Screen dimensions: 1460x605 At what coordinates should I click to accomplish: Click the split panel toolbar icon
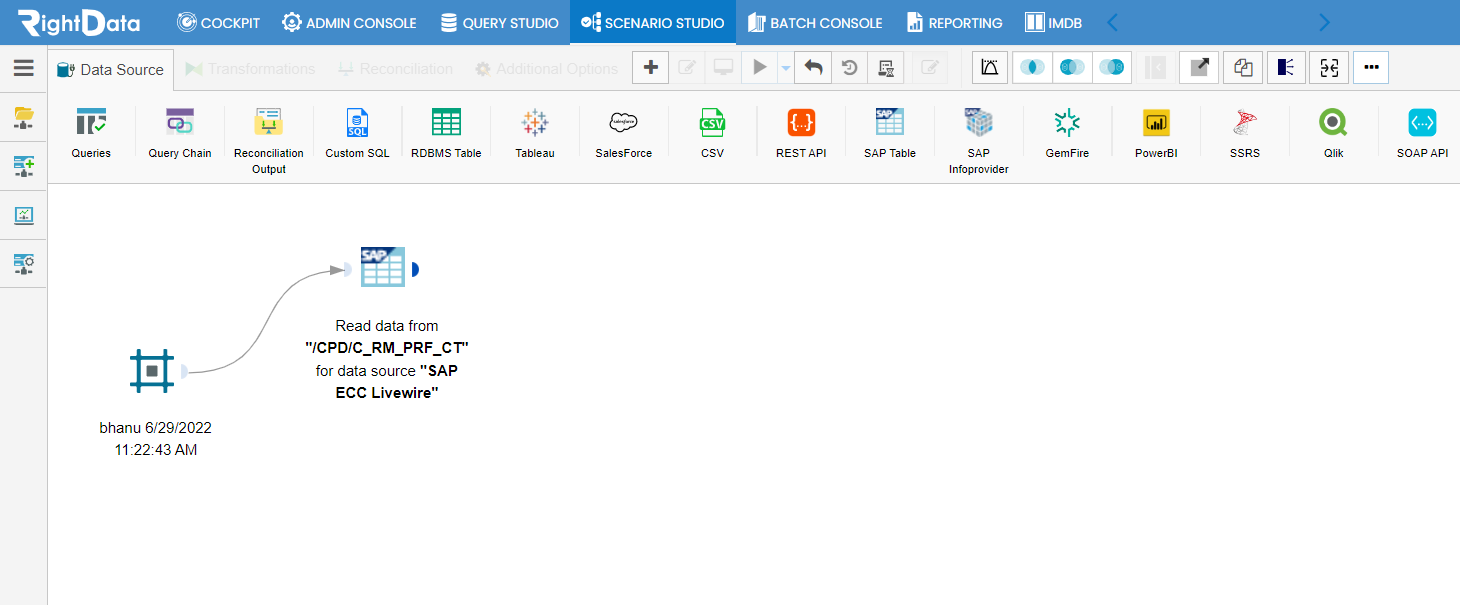pyautogui.click(x=1286, y=67)
